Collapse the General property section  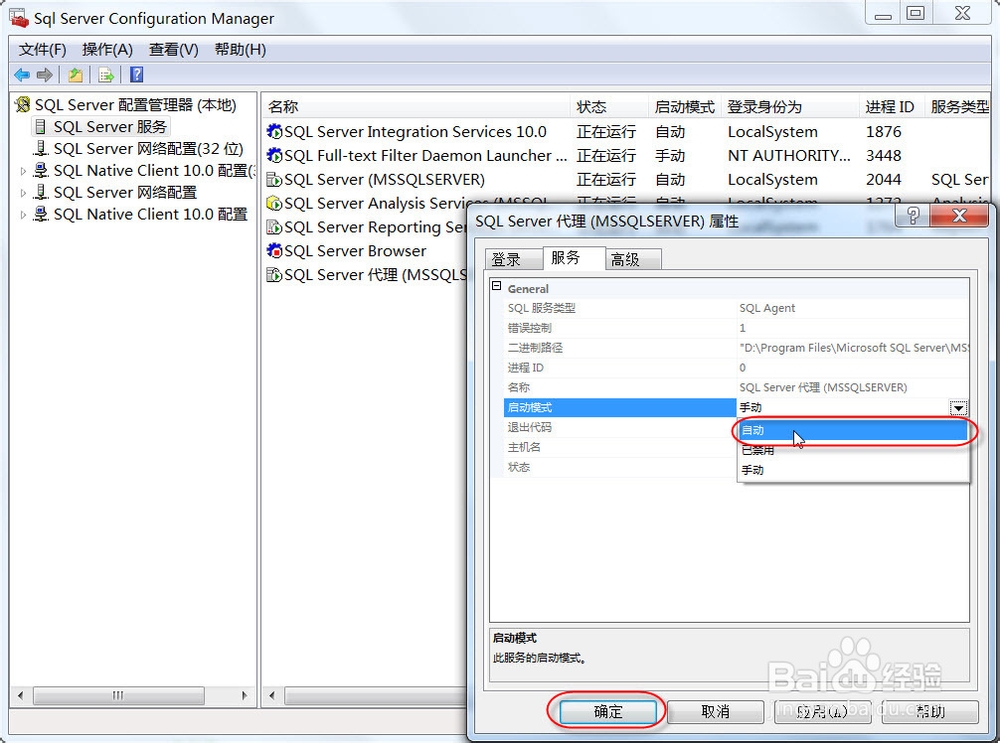point(497,286)
